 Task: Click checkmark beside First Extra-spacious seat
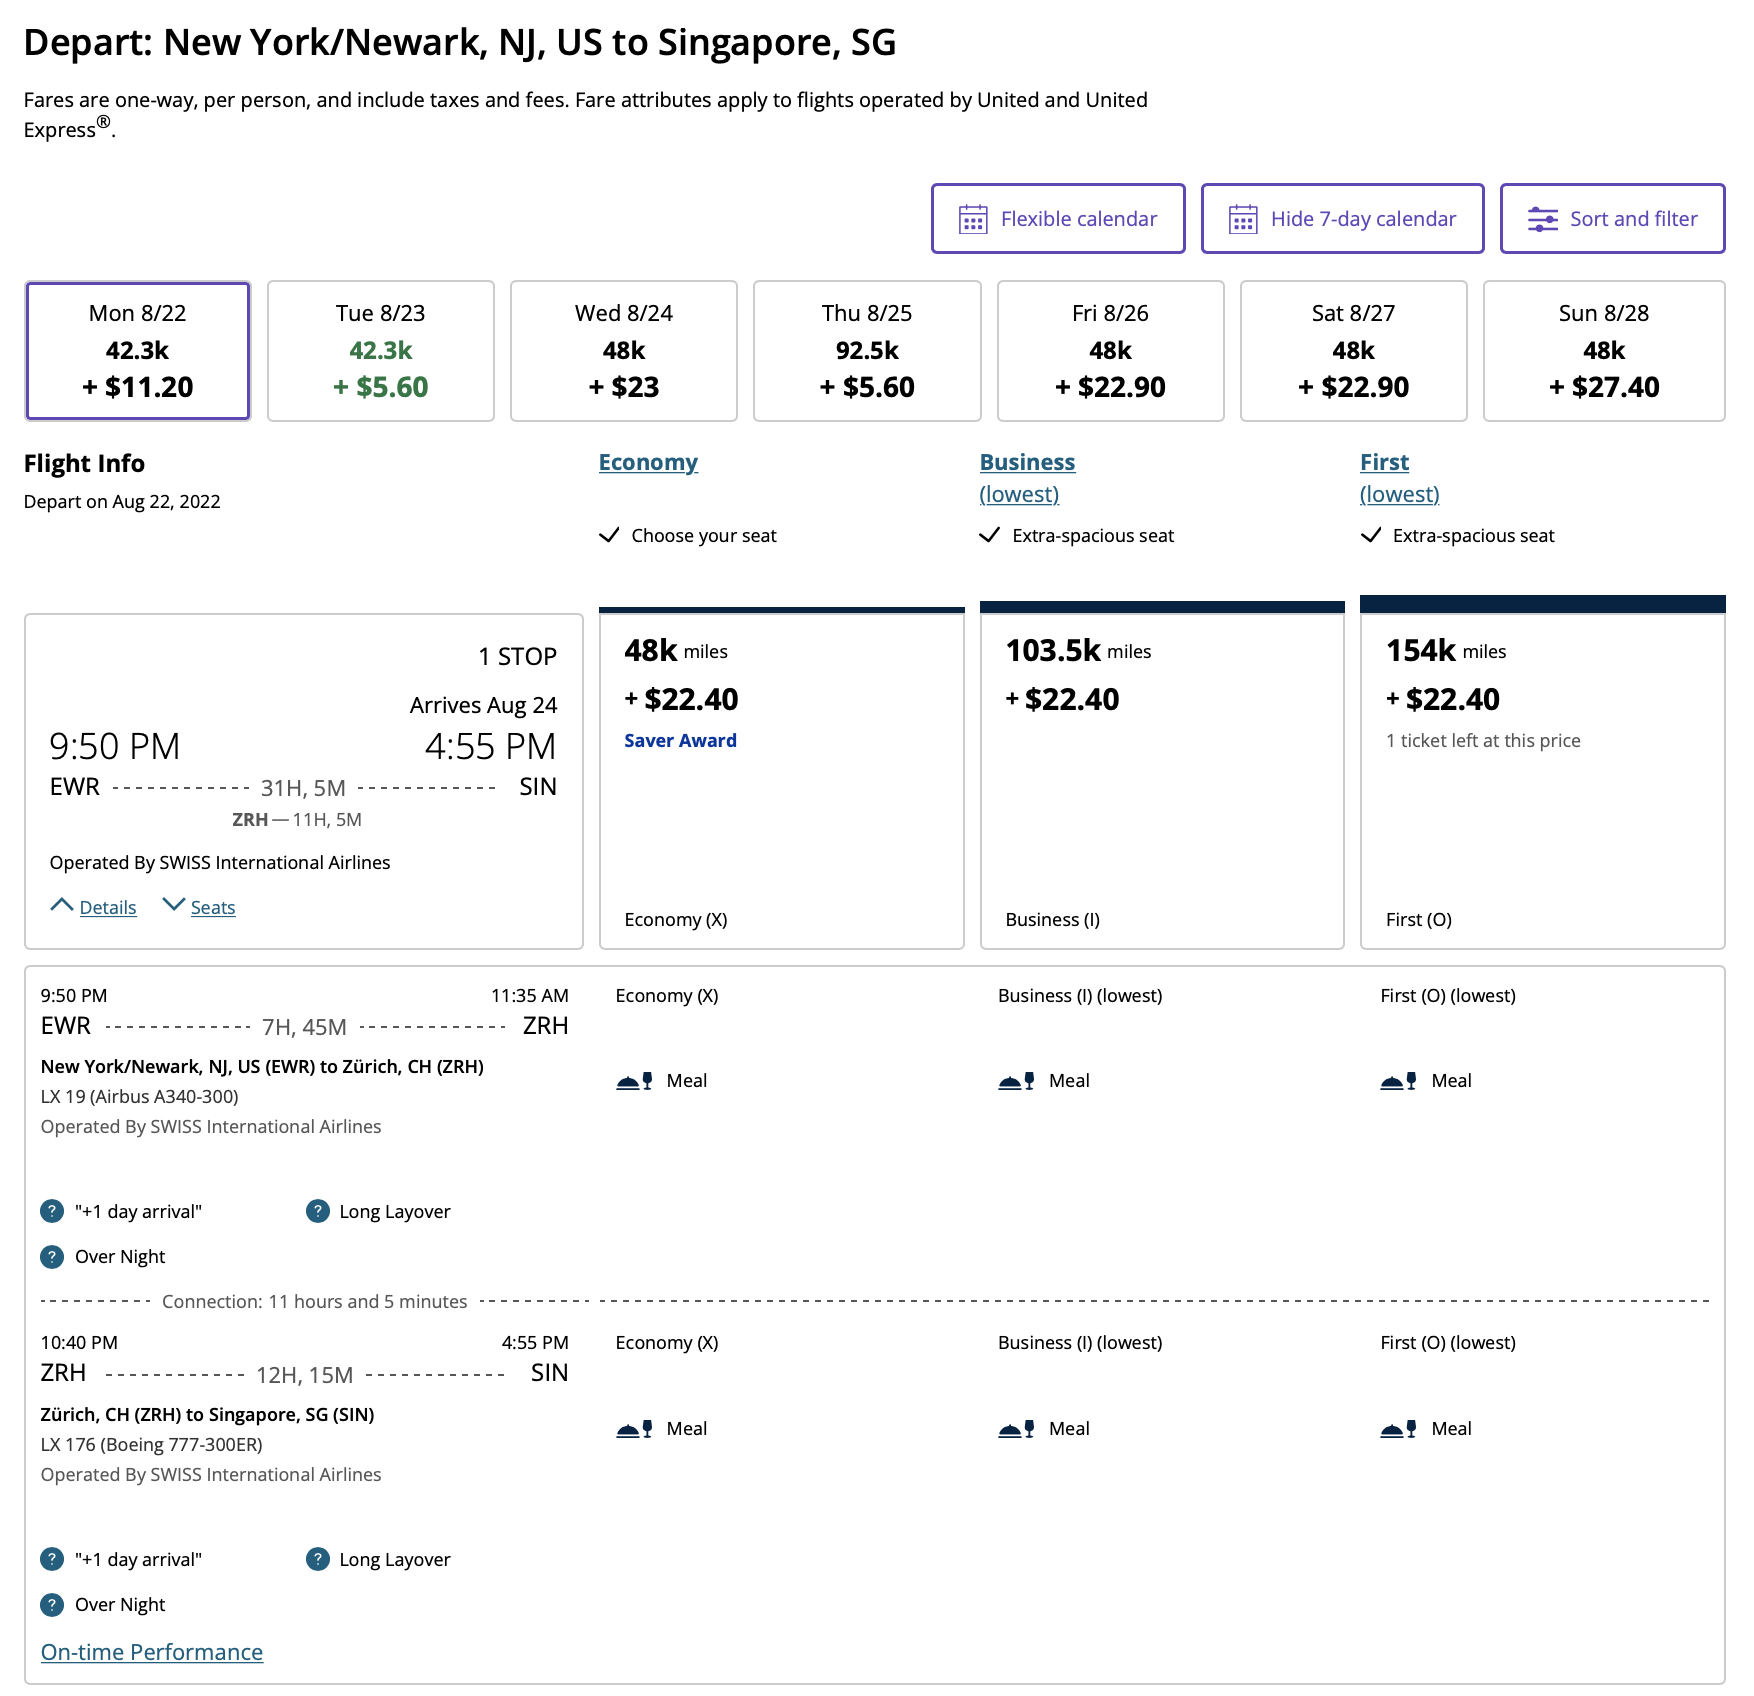click(1371, 535)
